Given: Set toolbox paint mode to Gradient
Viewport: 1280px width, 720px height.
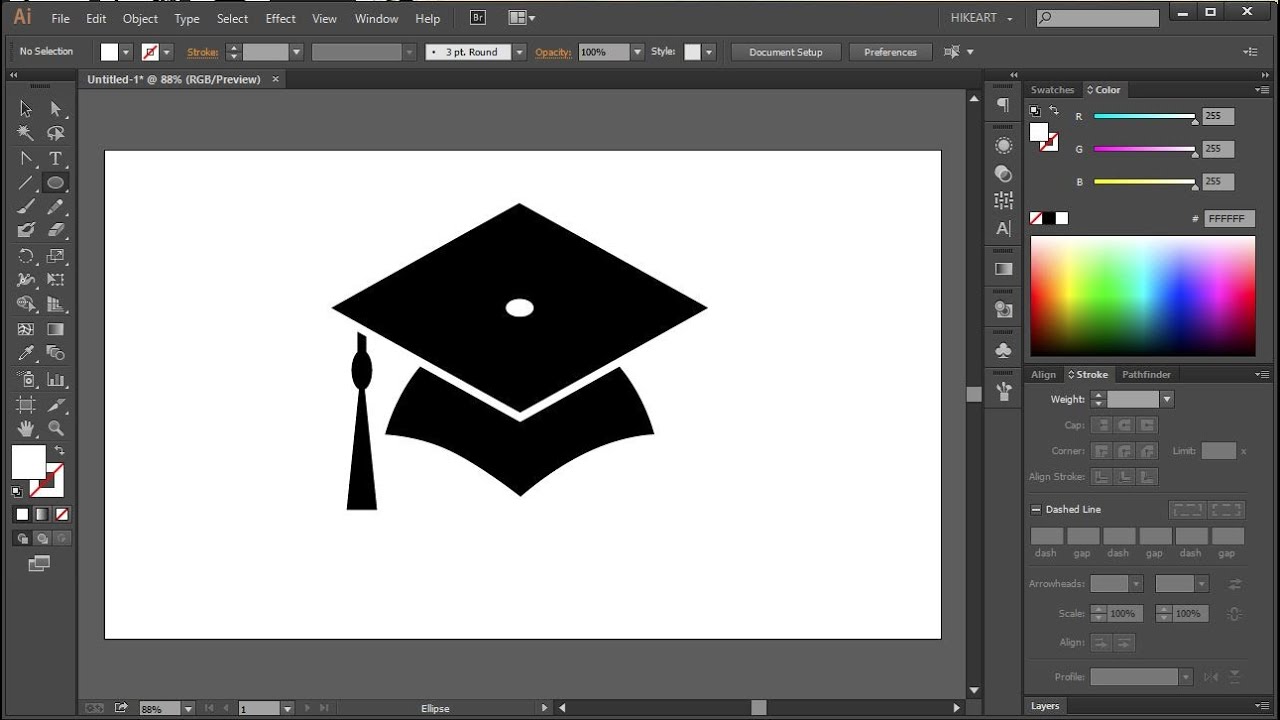Looking at the screenshot, I should click(x=42, y=514).
